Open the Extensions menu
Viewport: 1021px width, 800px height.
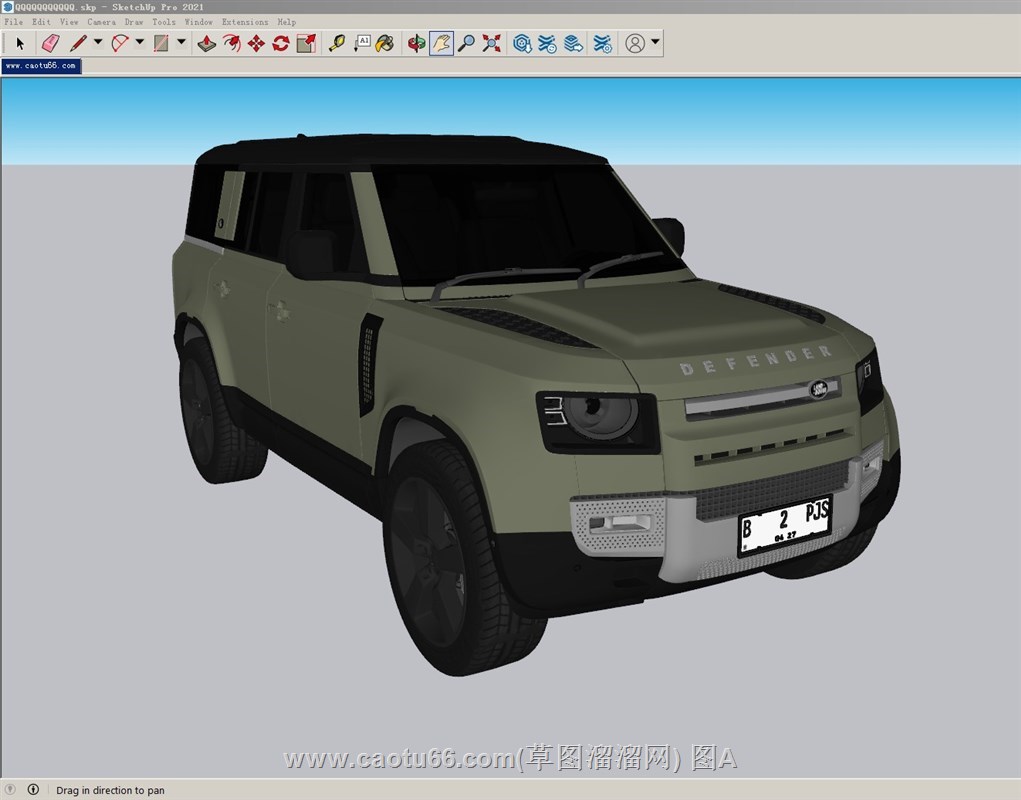pyautogui.click(x=245, y=21)
